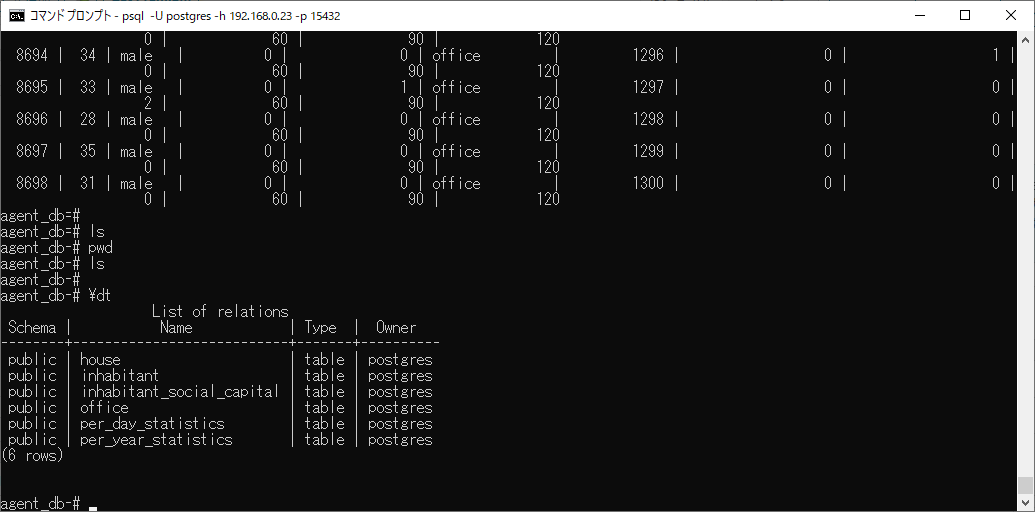Minimize the Command Prompt window
This screenshot has width=1035, height=512.
coord(919,15)
